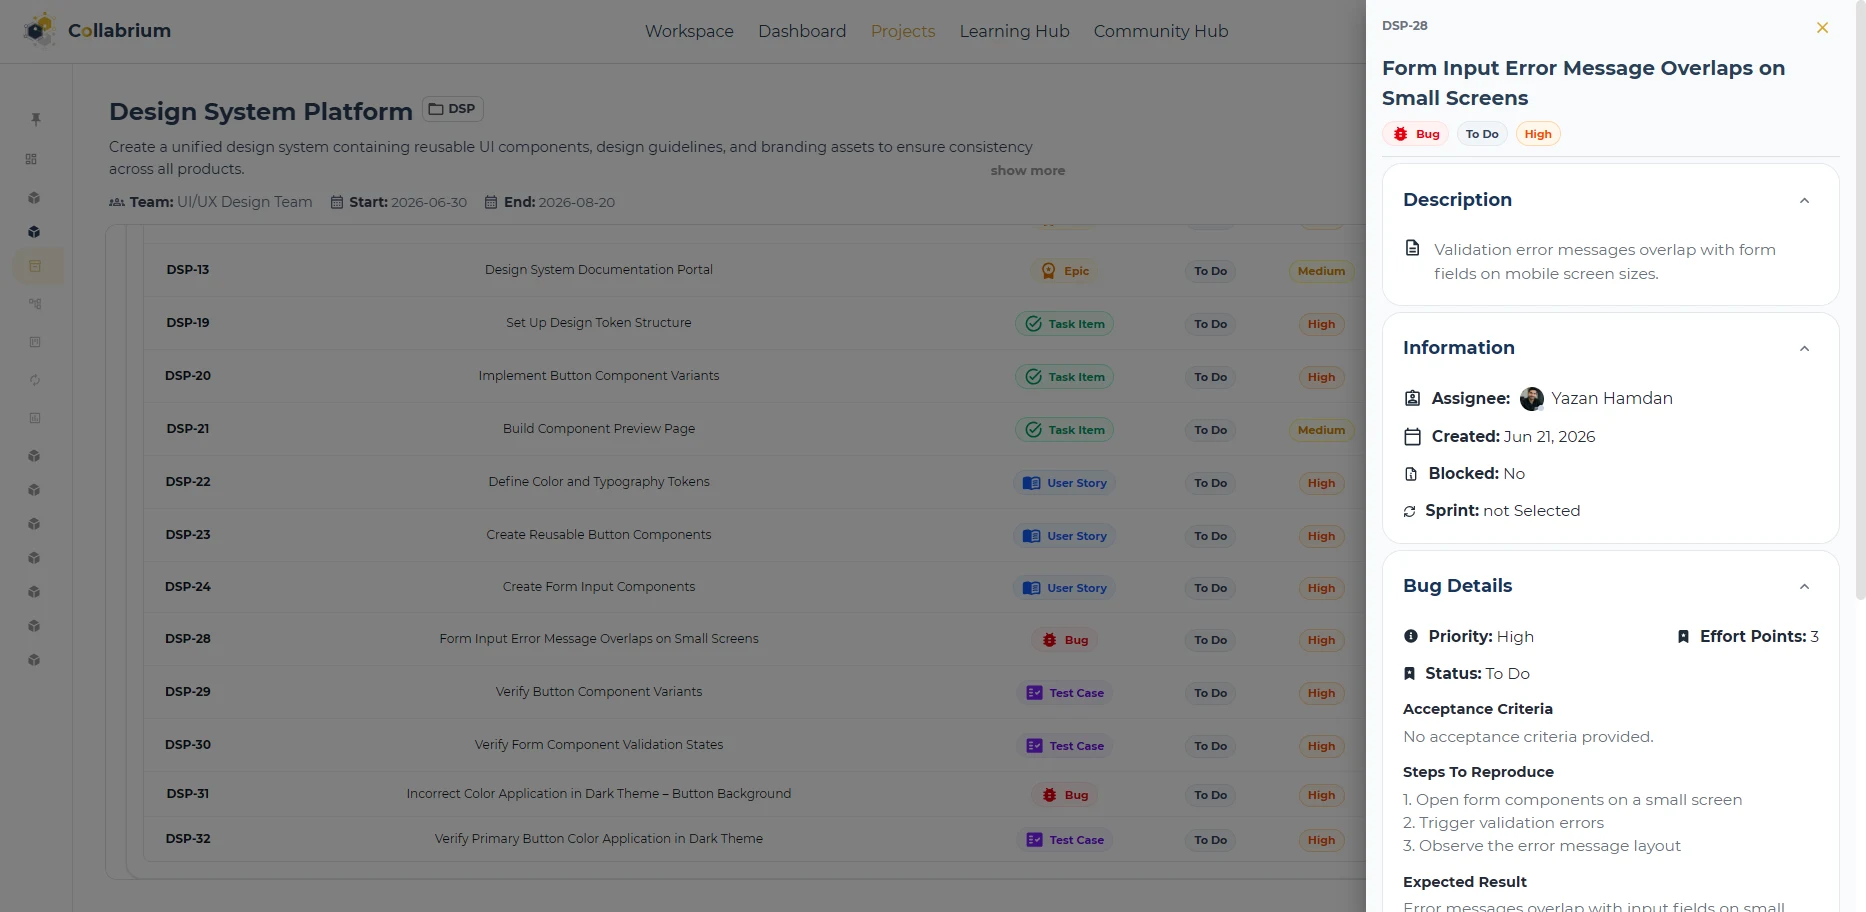
Task: Click the Collabrium logo icon
Action: (40, 30)
